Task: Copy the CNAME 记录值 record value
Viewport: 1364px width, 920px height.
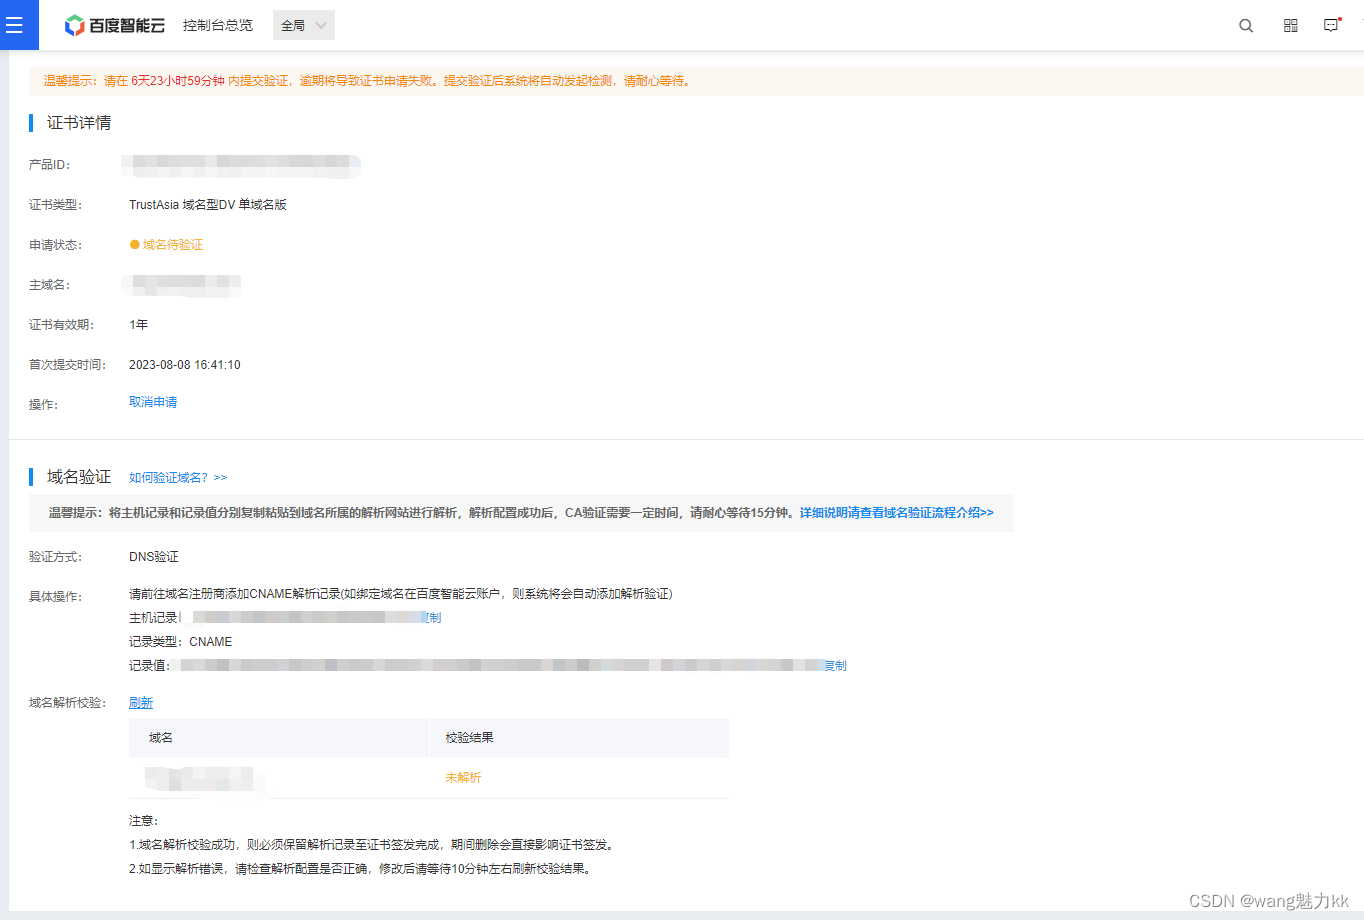Action: tap(835, 665)
